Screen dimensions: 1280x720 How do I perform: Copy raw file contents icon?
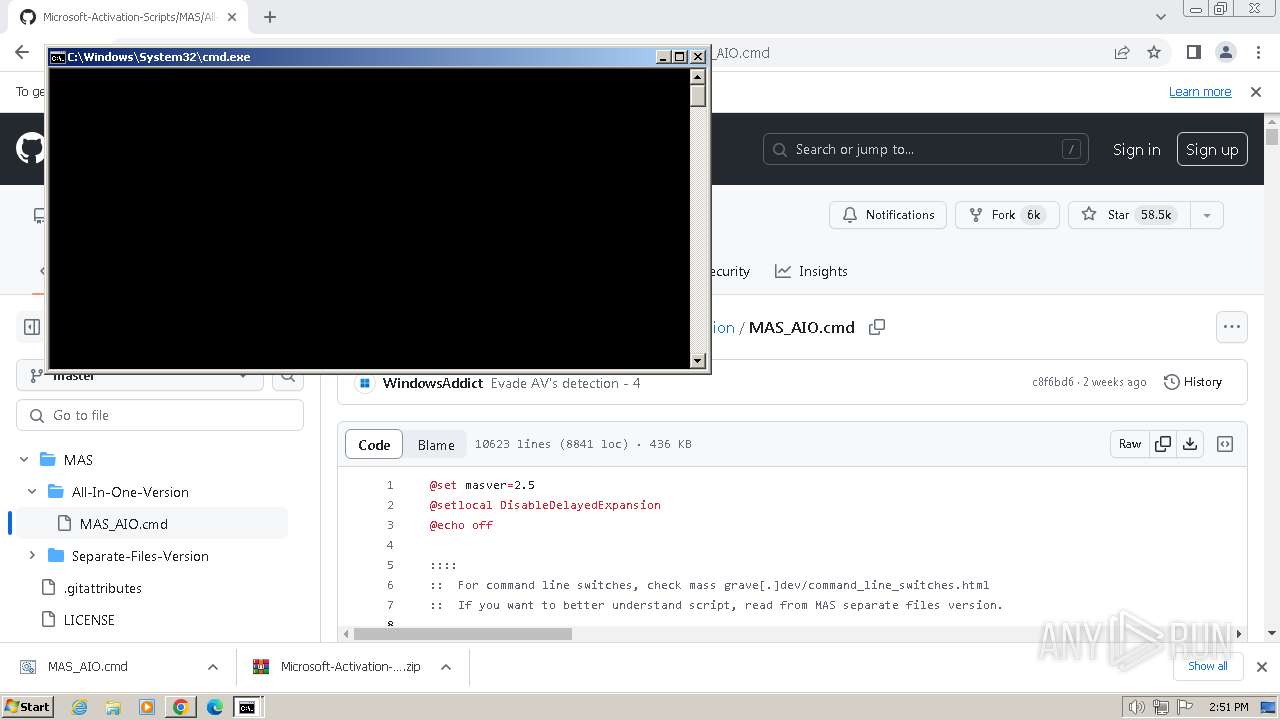point(1163,444)
